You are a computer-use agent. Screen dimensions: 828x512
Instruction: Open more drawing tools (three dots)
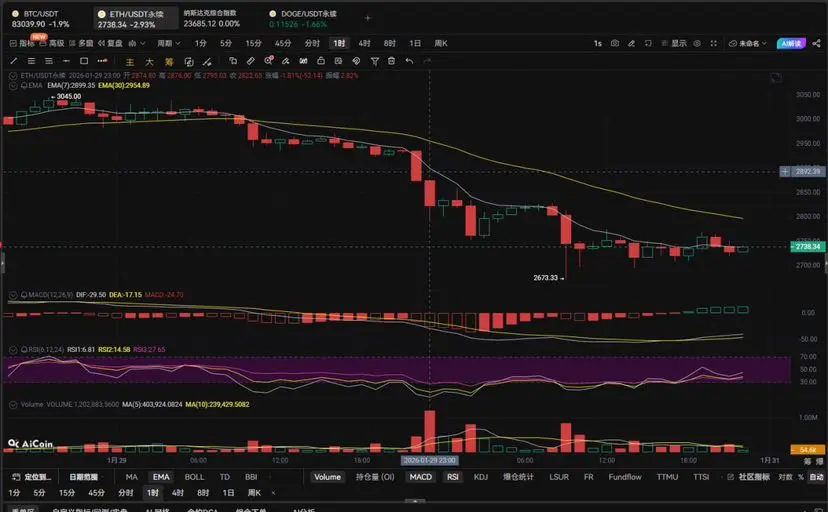click(102, 61)
